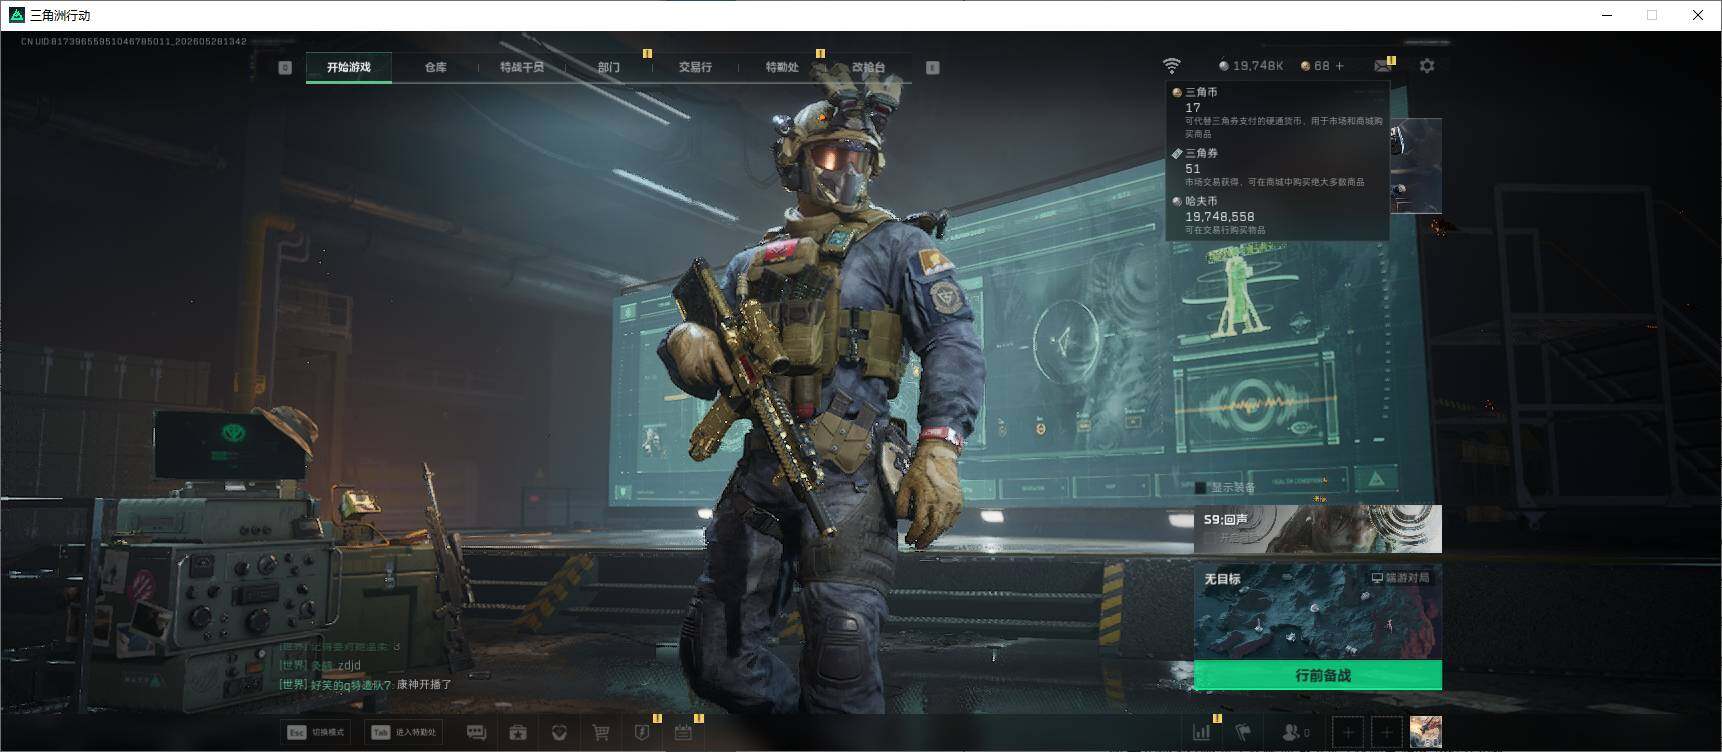Open the calendar events icon
The image size is (1722, 752).
click(683, 733)
